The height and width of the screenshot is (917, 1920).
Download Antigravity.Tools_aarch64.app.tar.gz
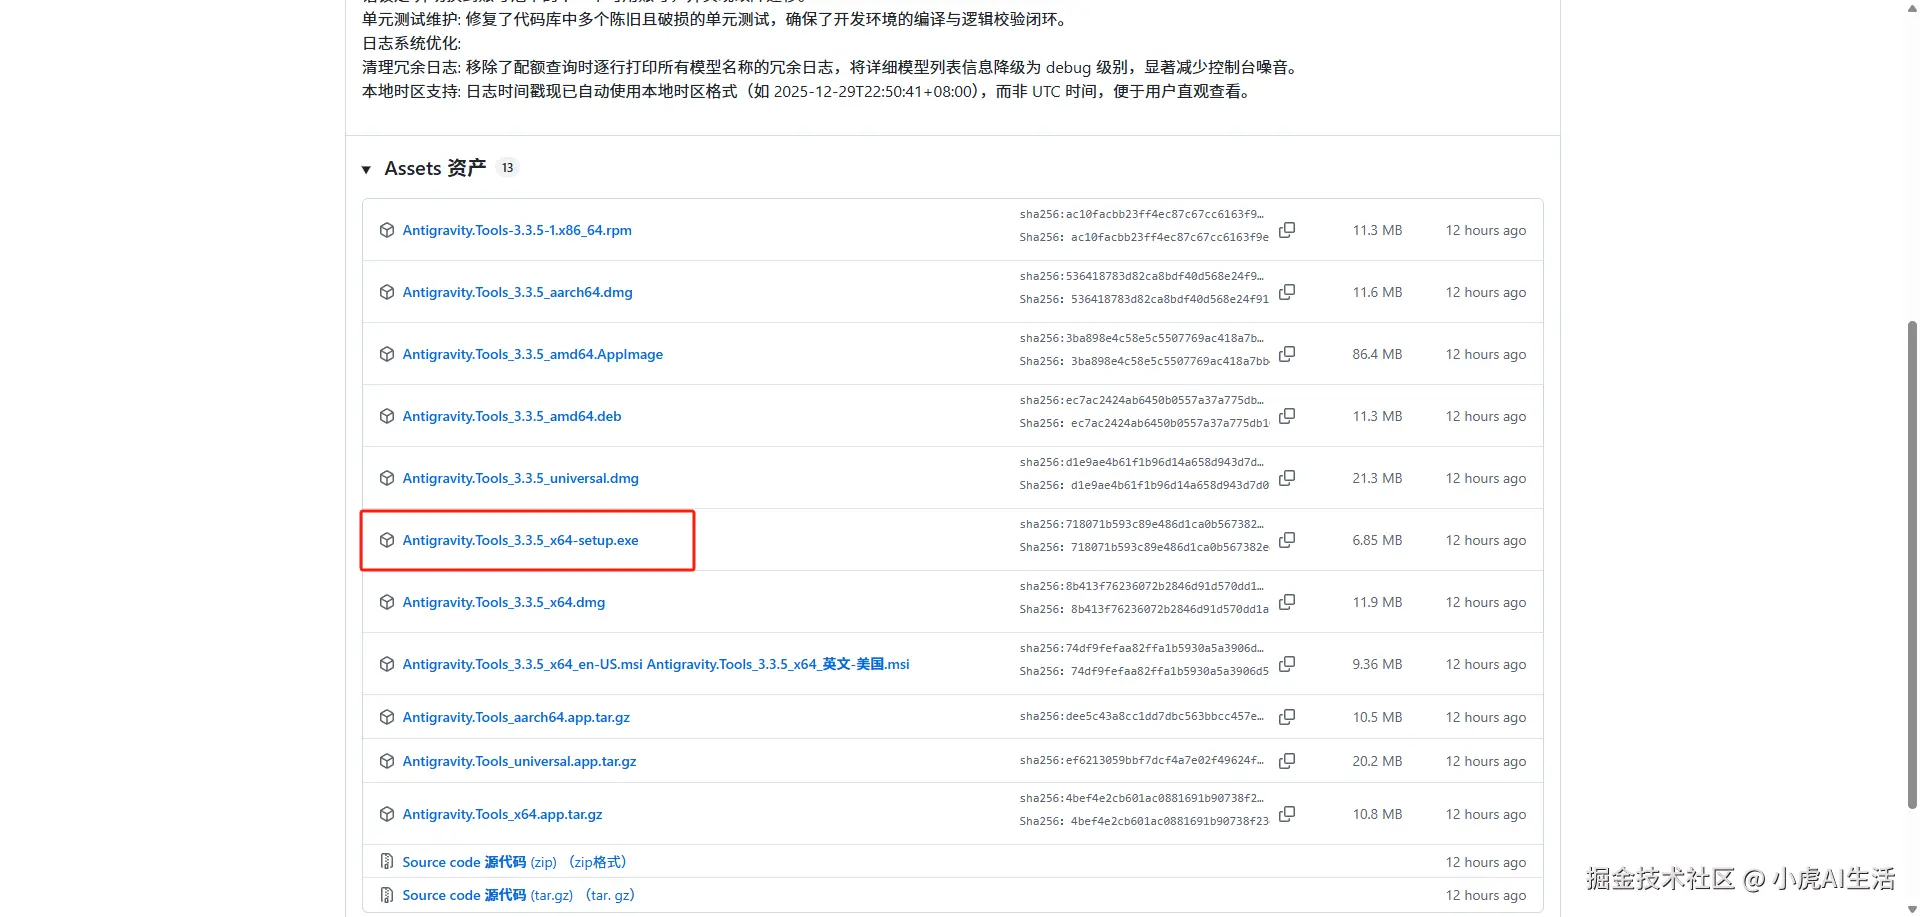pos(516,717)
